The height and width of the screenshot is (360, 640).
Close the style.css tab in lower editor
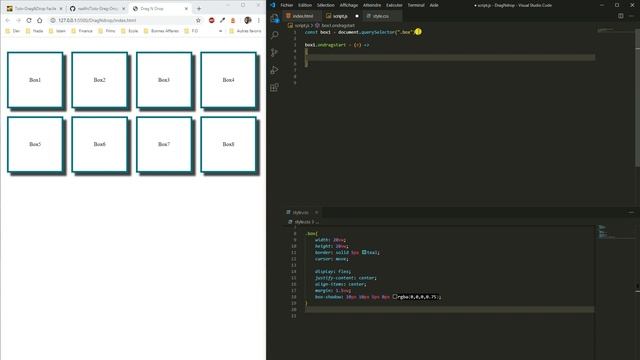[316, 212]
